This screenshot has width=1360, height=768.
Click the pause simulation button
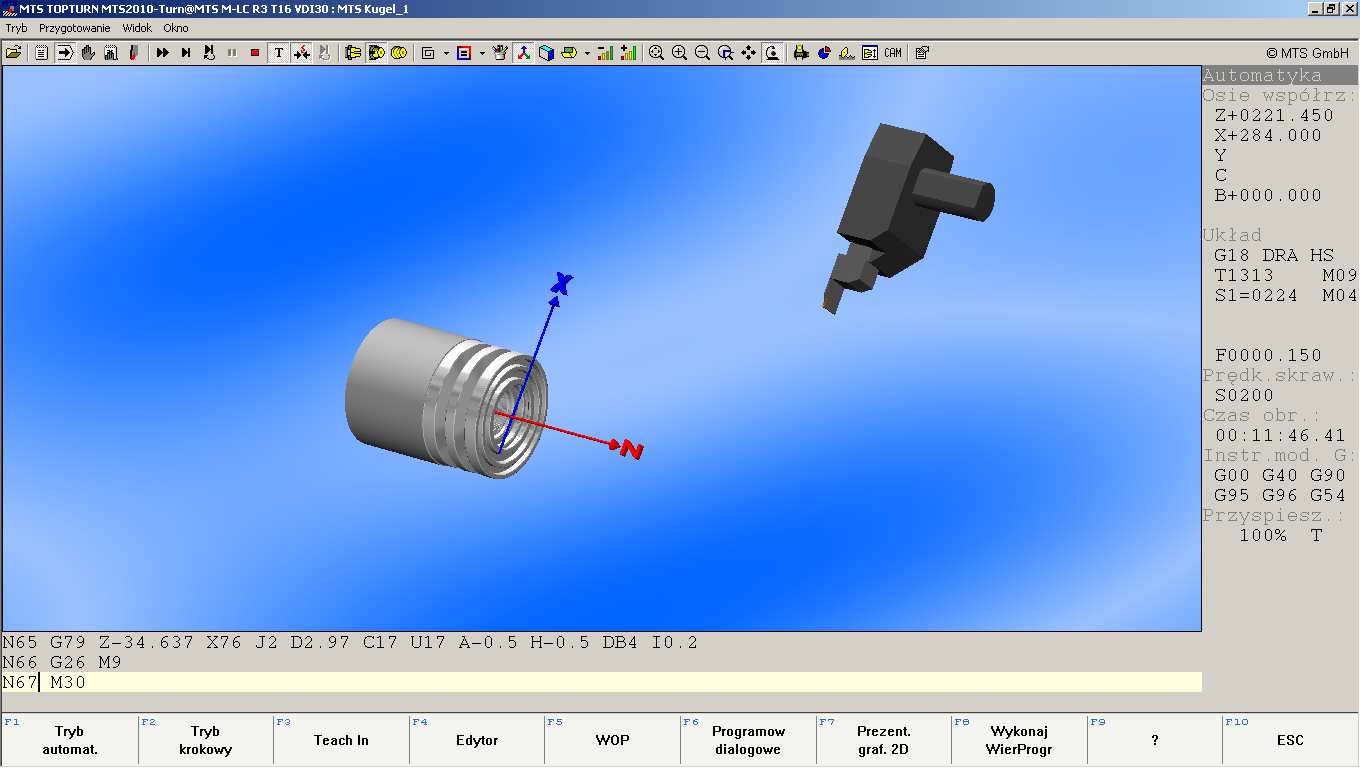coord(232,53)
